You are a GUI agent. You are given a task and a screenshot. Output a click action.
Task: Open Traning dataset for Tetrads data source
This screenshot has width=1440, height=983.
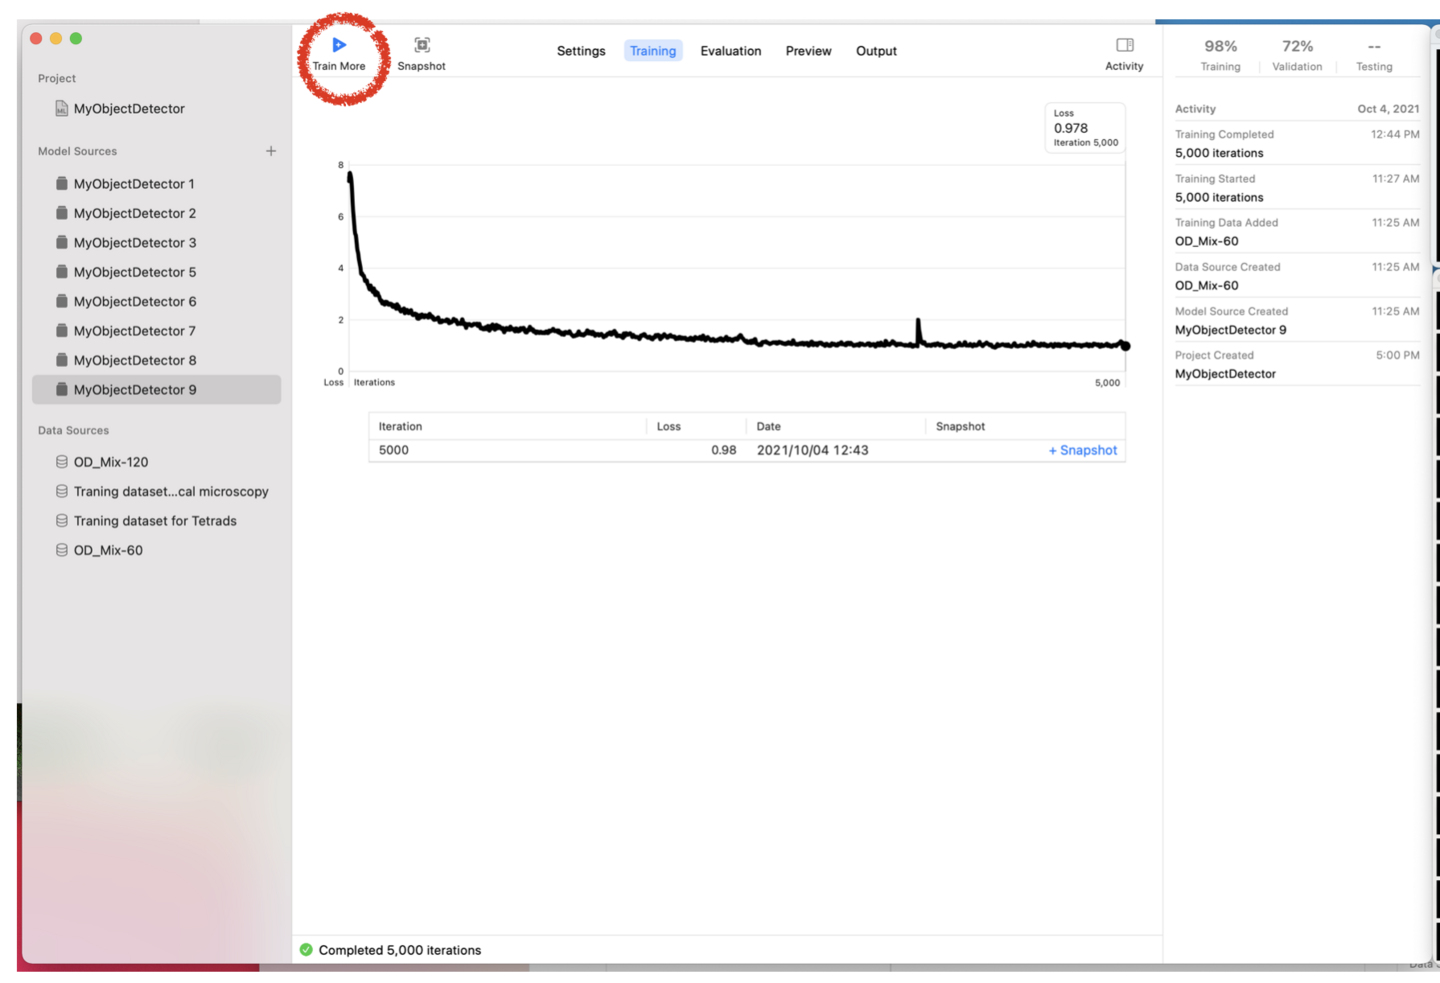coord(155,521)
